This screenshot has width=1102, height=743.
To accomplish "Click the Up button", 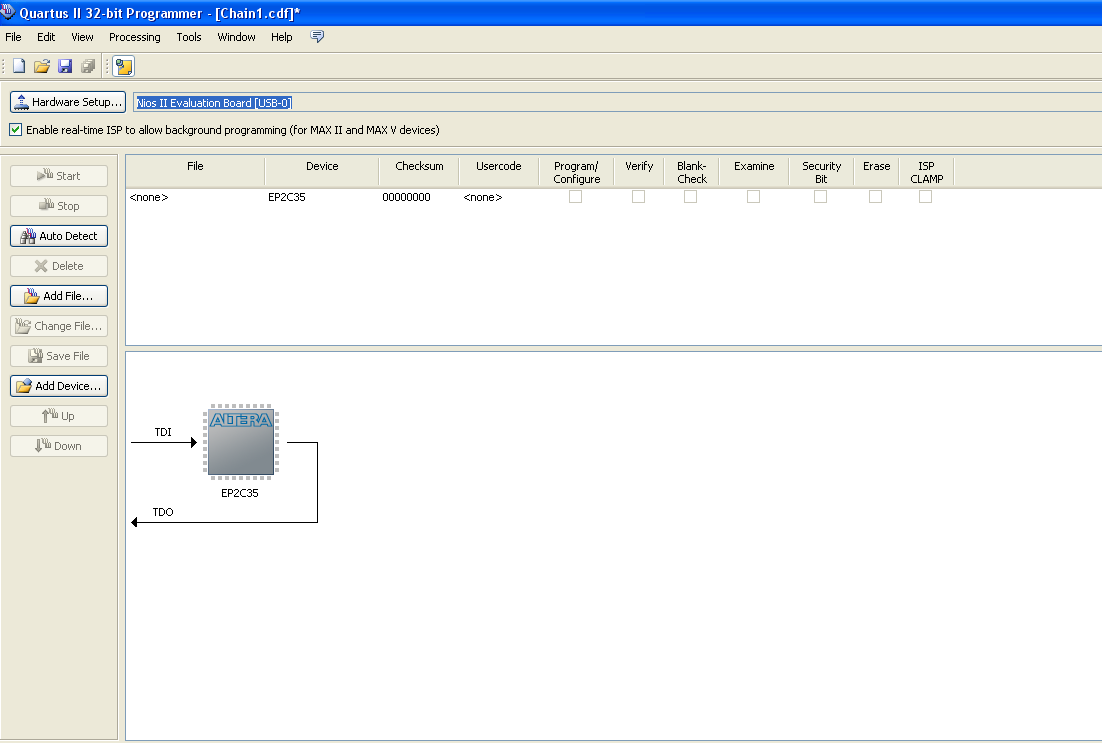I will click(59, 416).
